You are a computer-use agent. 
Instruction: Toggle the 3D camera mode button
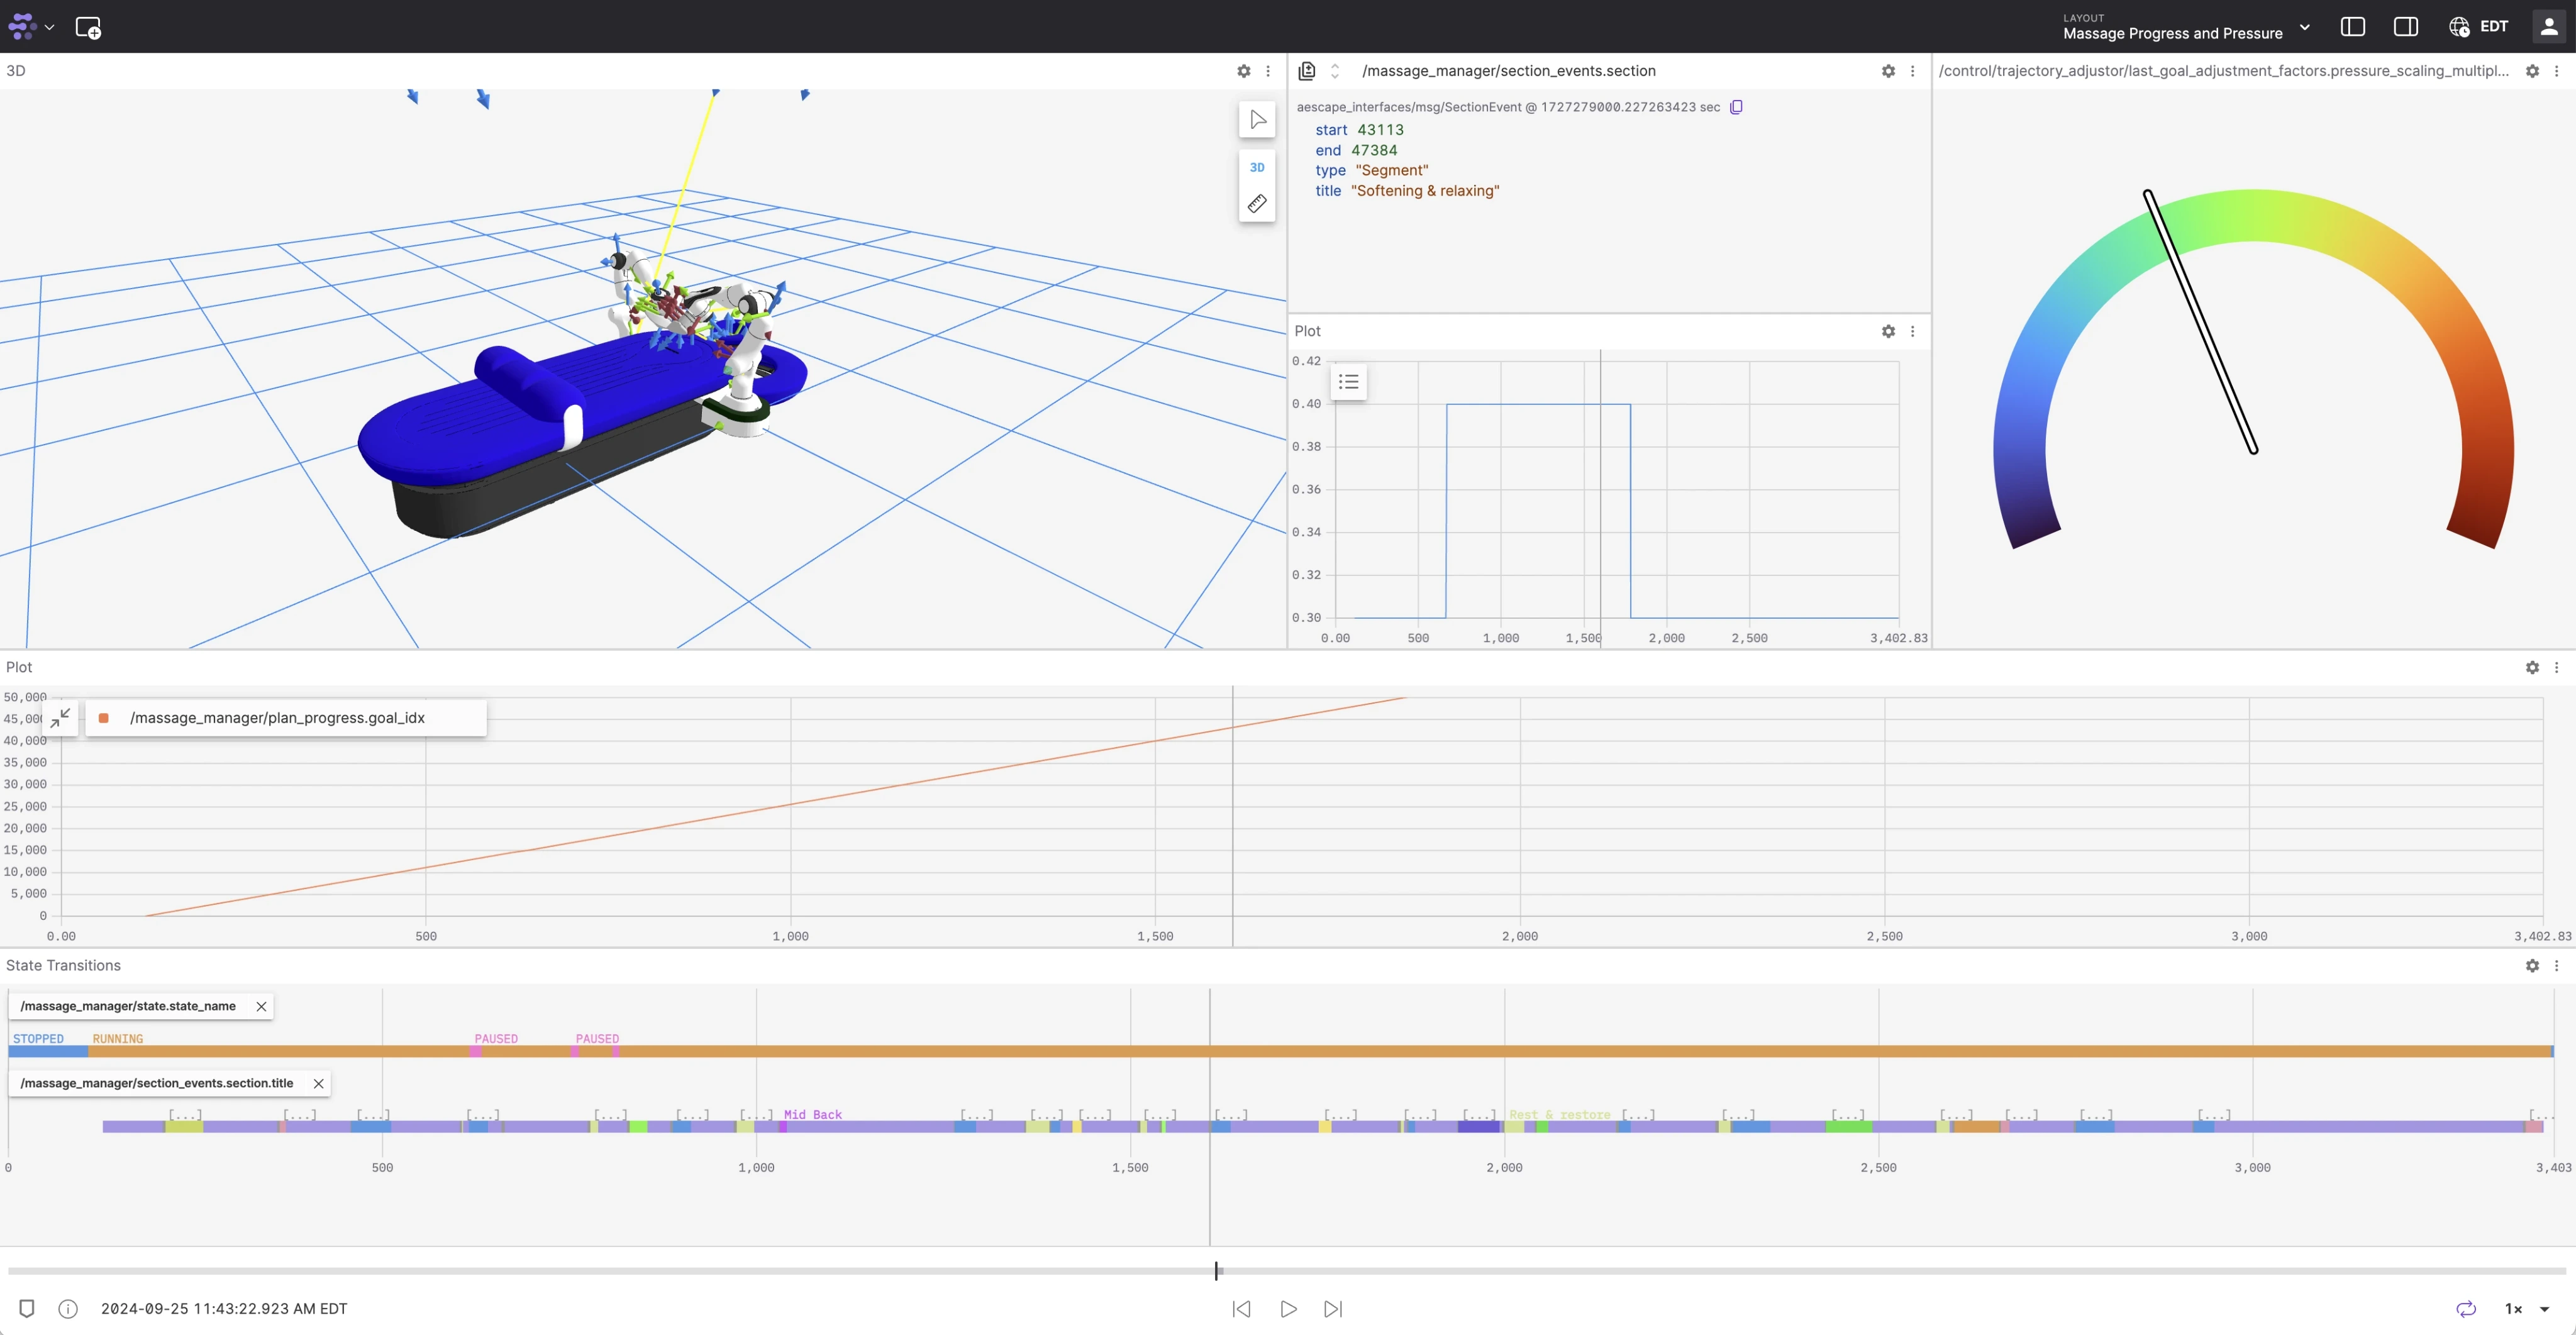pyautogui.click(x=1257, y=167)
